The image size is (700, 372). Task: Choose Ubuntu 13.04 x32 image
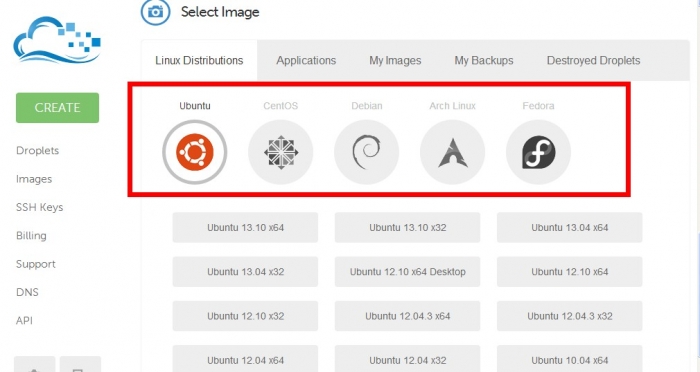tap(246, 272)
